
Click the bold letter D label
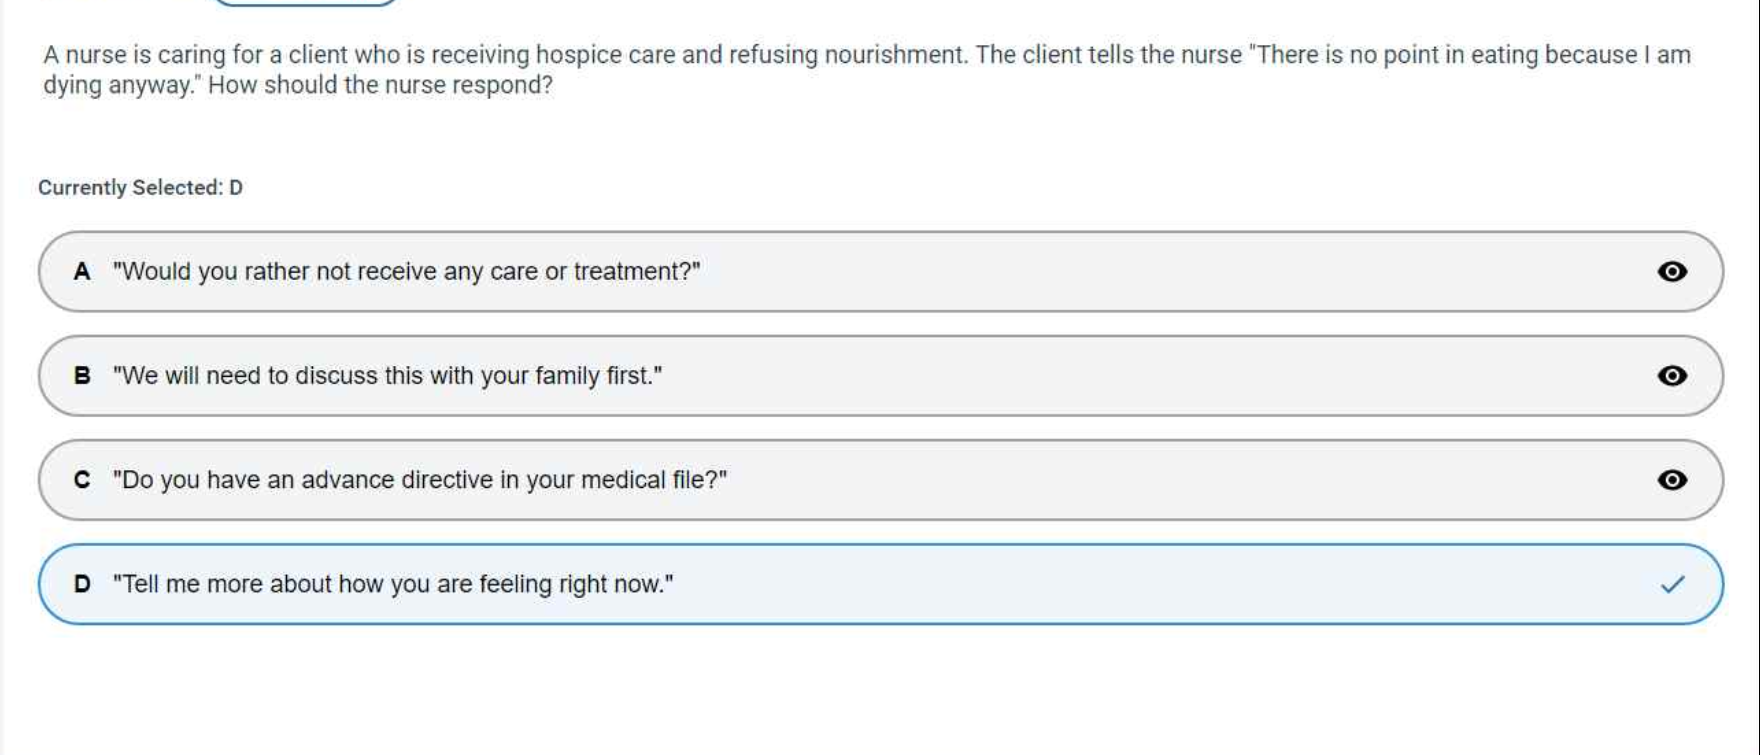82,584
